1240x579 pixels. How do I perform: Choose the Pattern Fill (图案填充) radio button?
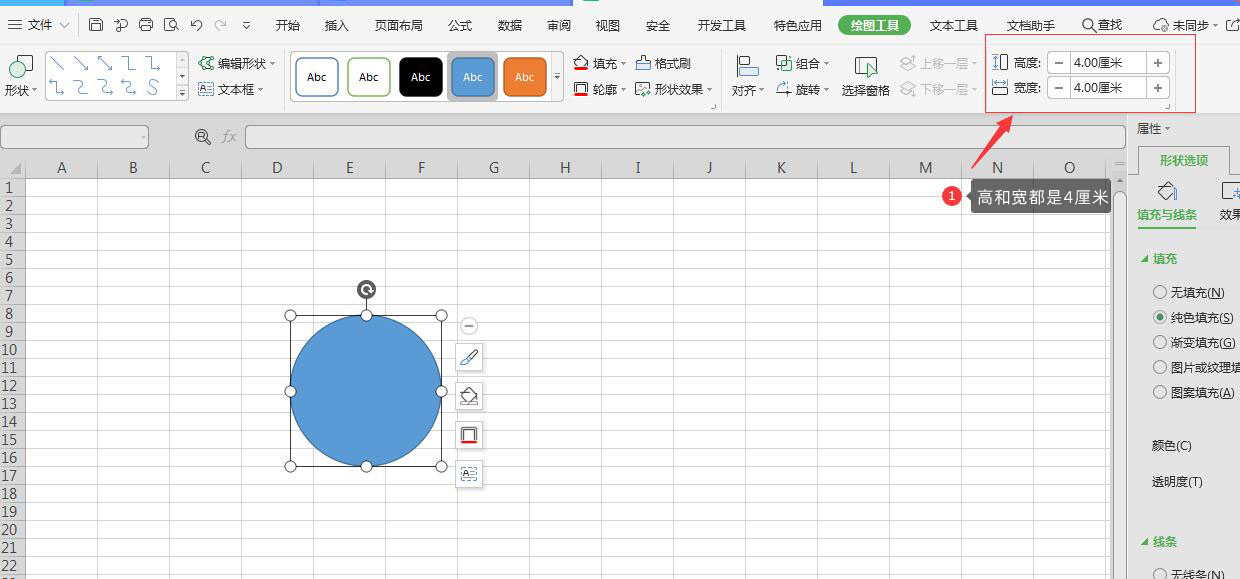point(1160,392)
